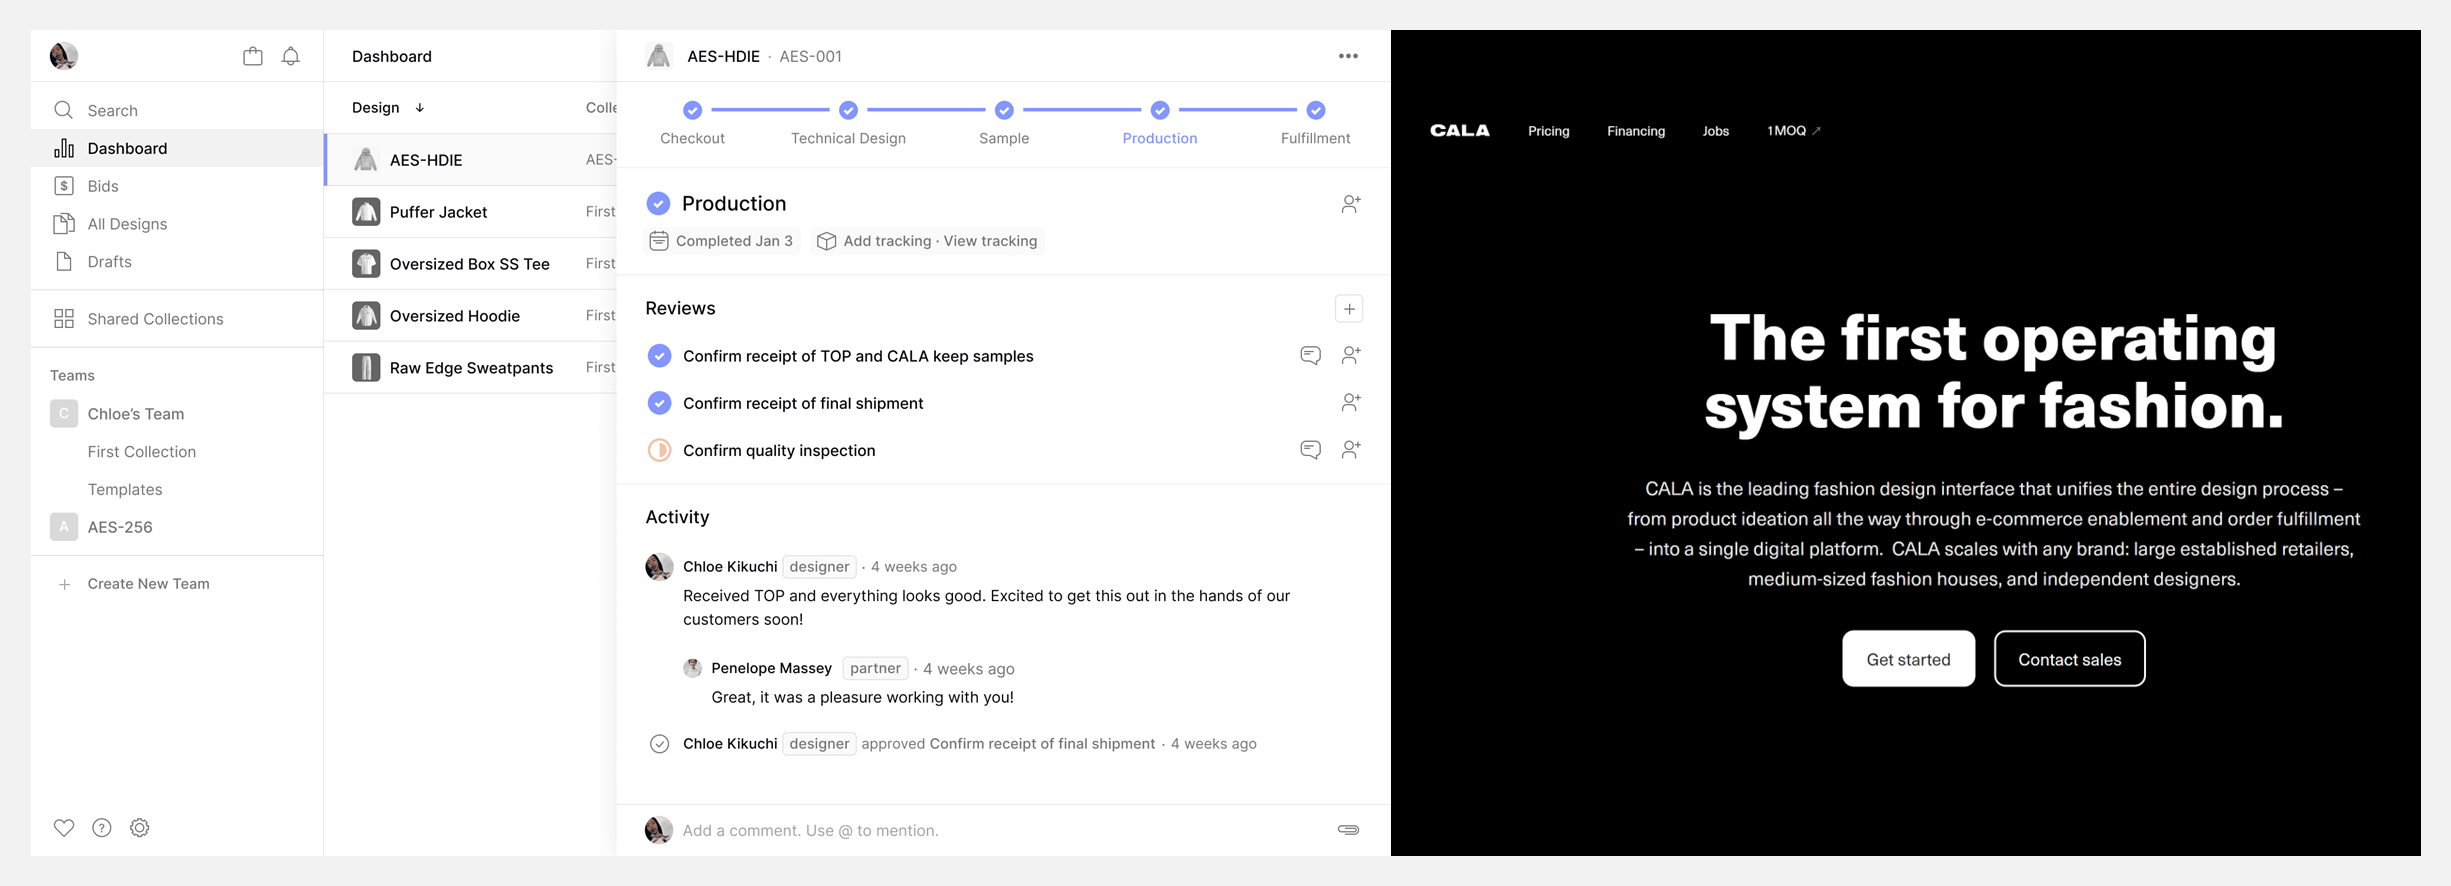The image size is (2451, 886).
Task: Select the Puffer Jacket design row
Action: (x=470, y=212)
